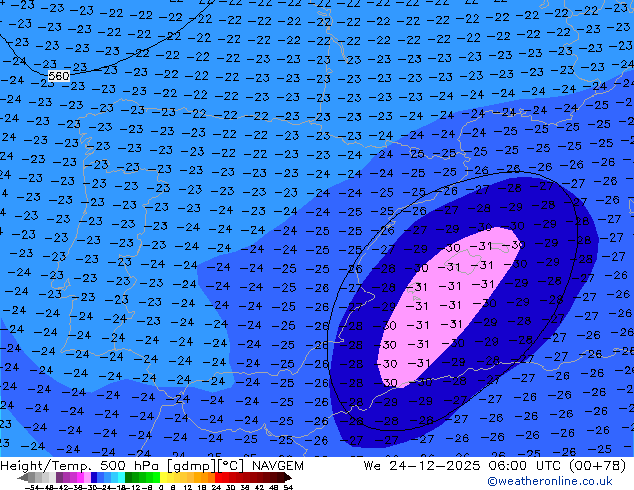Pick the yellow legend swatch at 0

163,477
